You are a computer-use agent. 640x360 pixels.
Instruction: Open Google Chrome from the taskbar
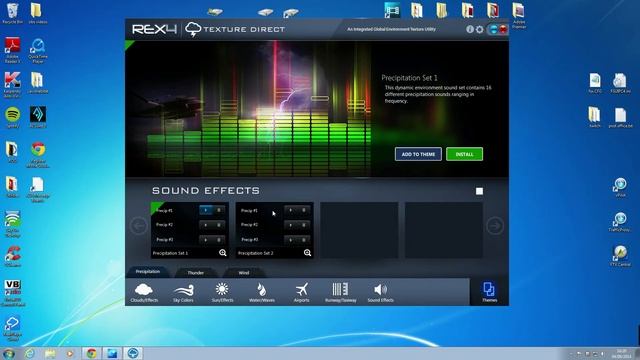(x=91, y=353)
